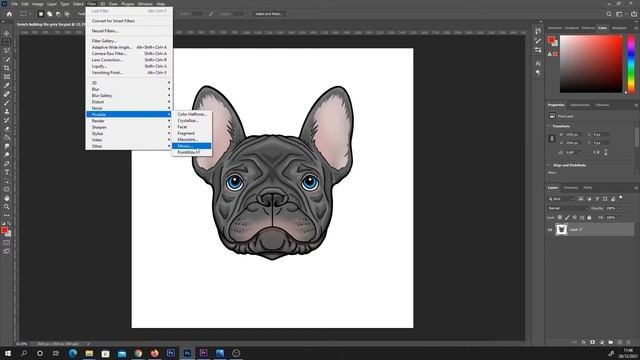
Task: Select the Clone Stamp tool
Action: [x=7, y=111]
